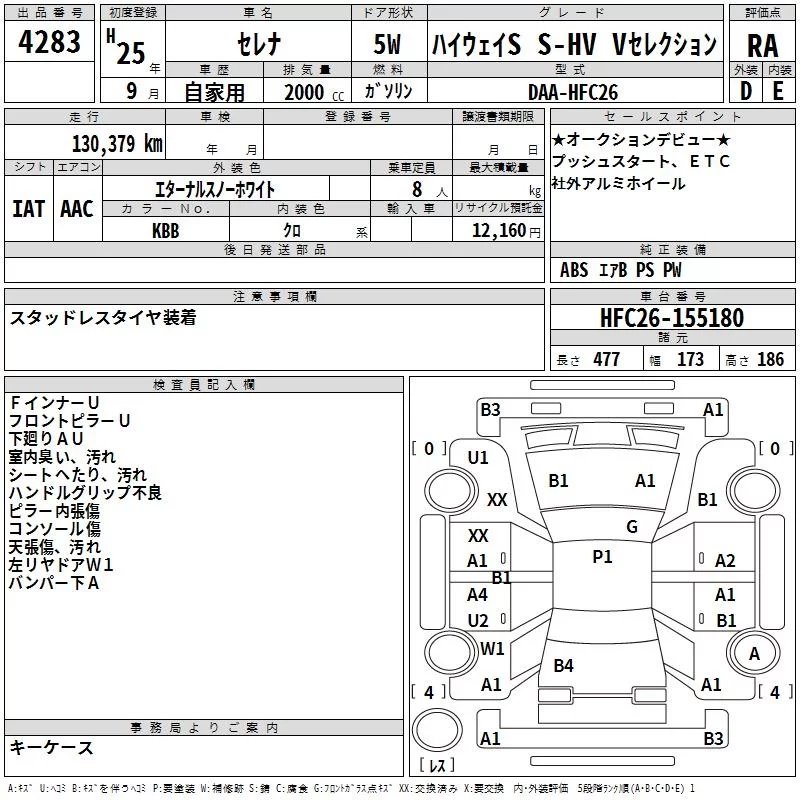Select the P1 roof damage marker

602,557
